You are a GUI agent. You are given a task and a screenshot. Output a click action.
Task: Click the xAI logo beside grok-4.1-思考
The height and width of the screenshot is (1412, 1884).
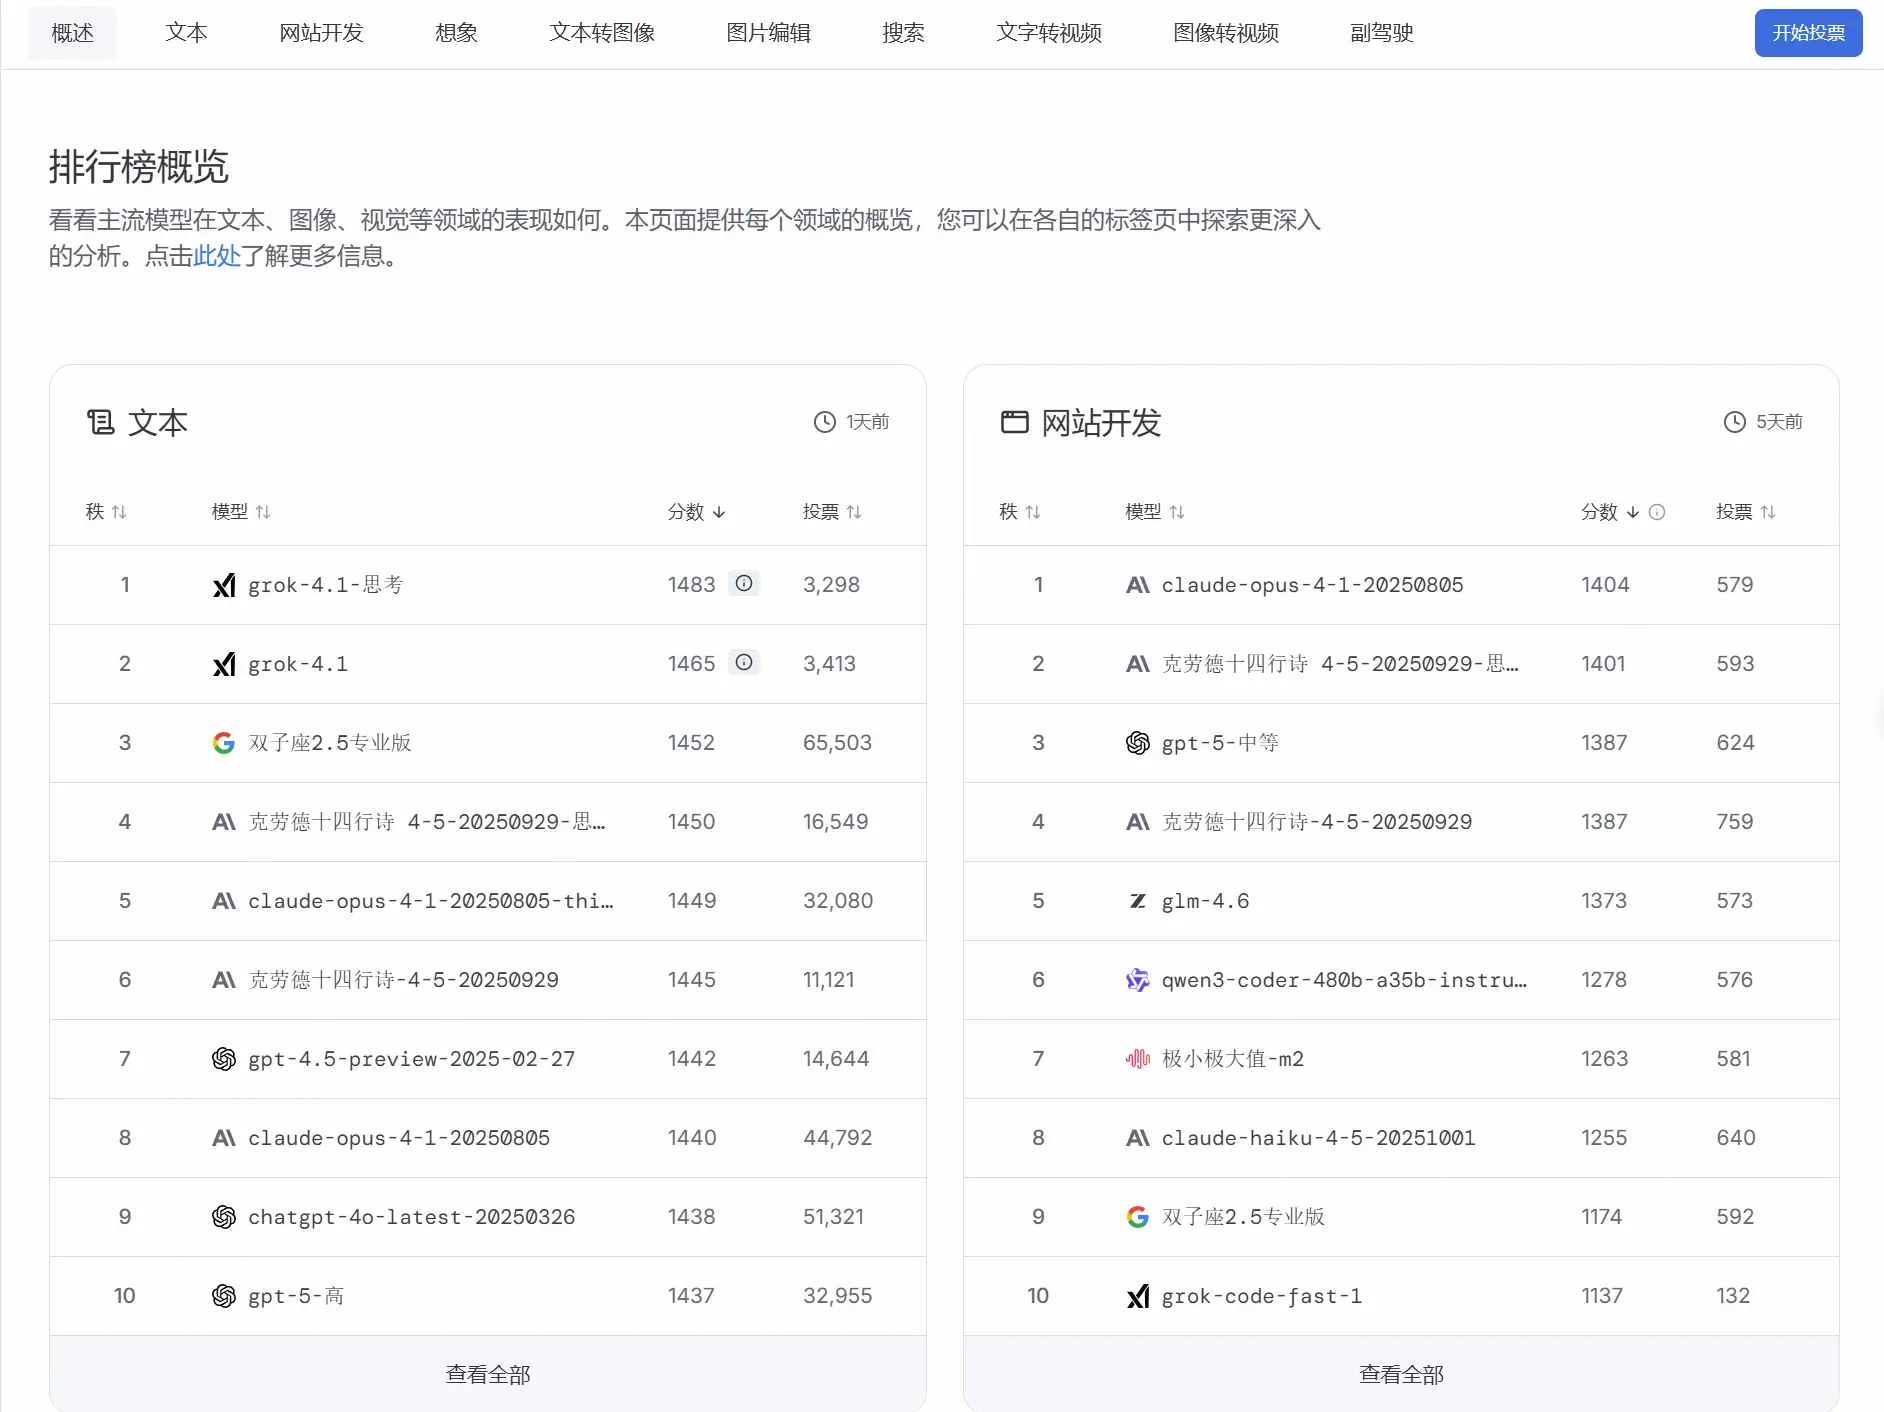point(224,585)
